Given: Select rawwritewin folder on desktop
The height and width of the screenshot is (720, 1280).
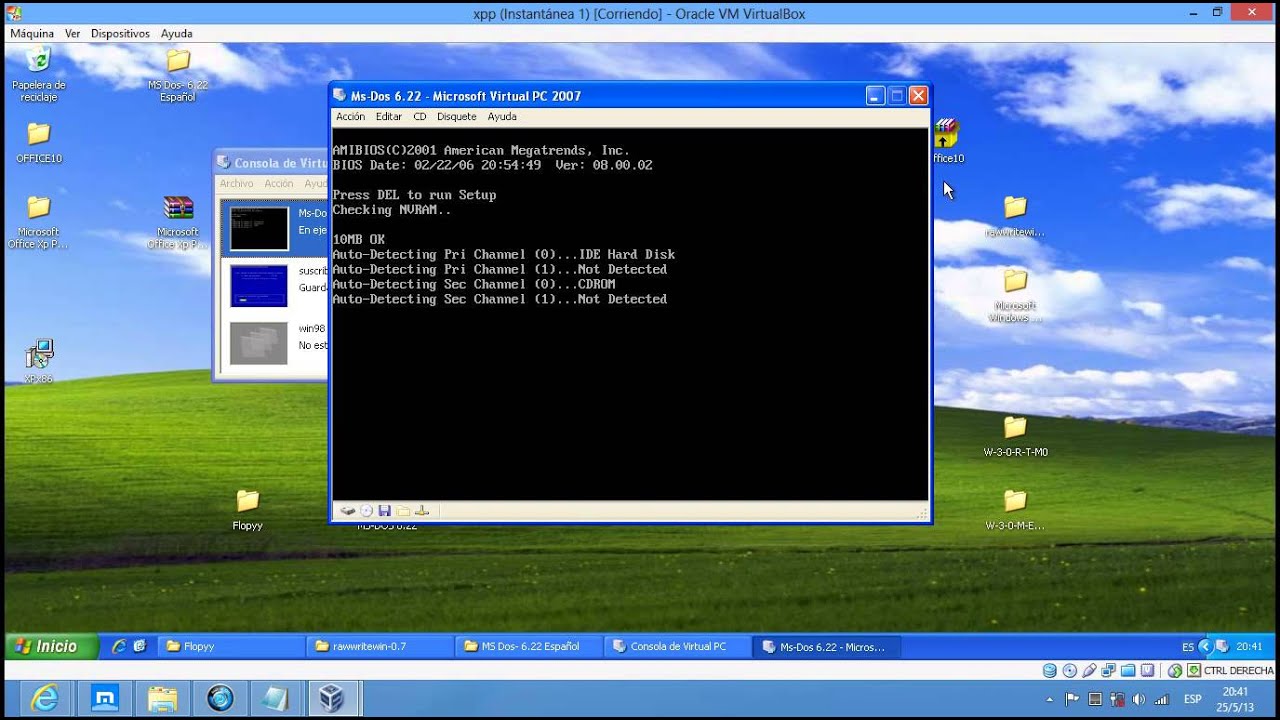Looking at the screenshot, I should tap(1015, 216).
